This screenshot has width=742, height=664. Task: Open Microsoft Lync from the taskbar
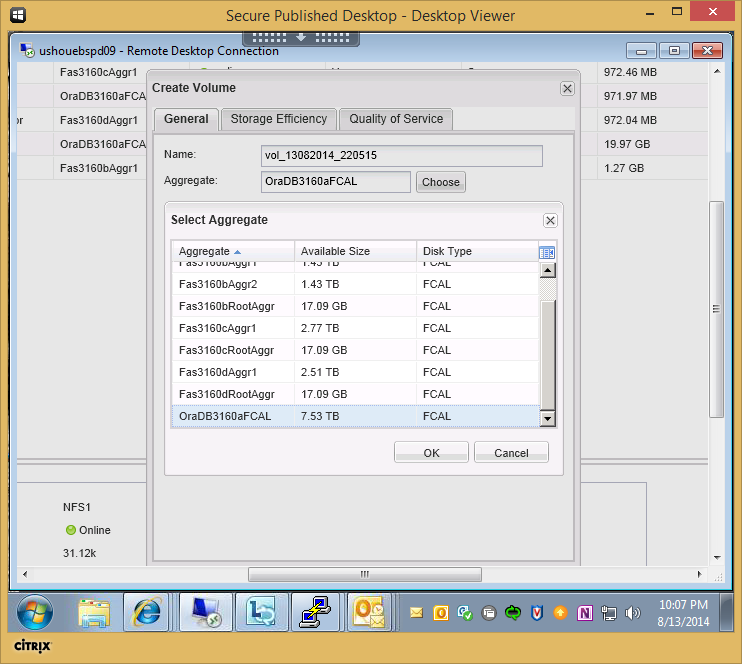point(261,612)
